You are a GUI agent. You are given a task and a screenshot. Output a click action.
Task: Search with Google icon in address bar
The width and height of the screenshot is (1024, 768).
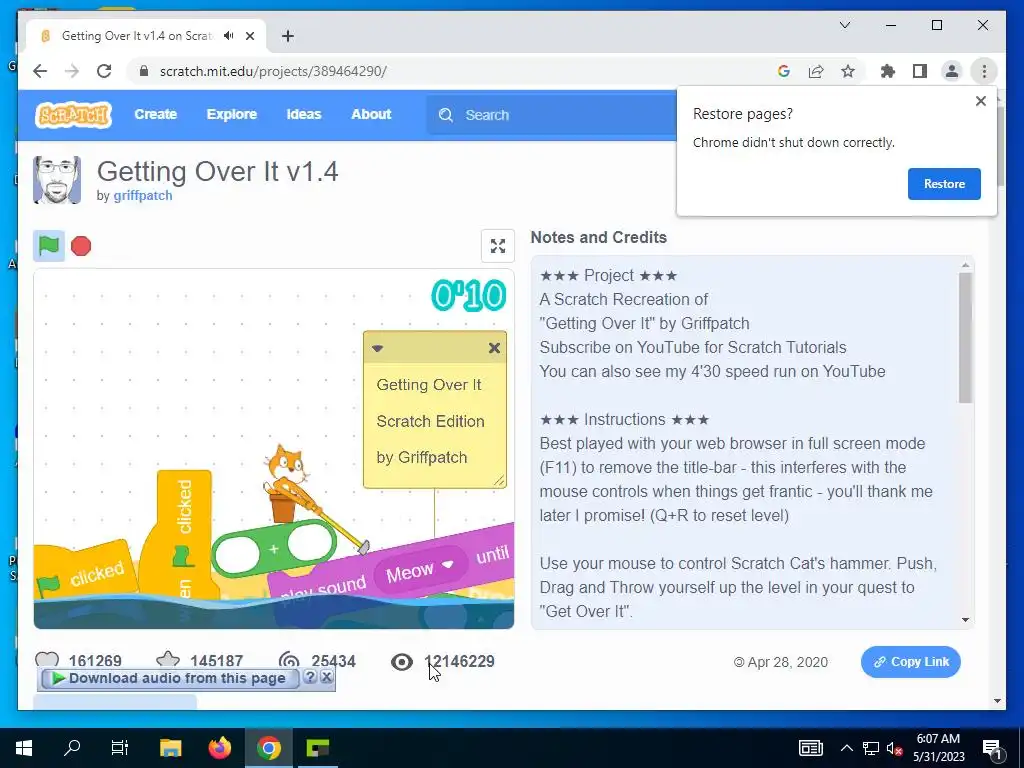(784, 71)
